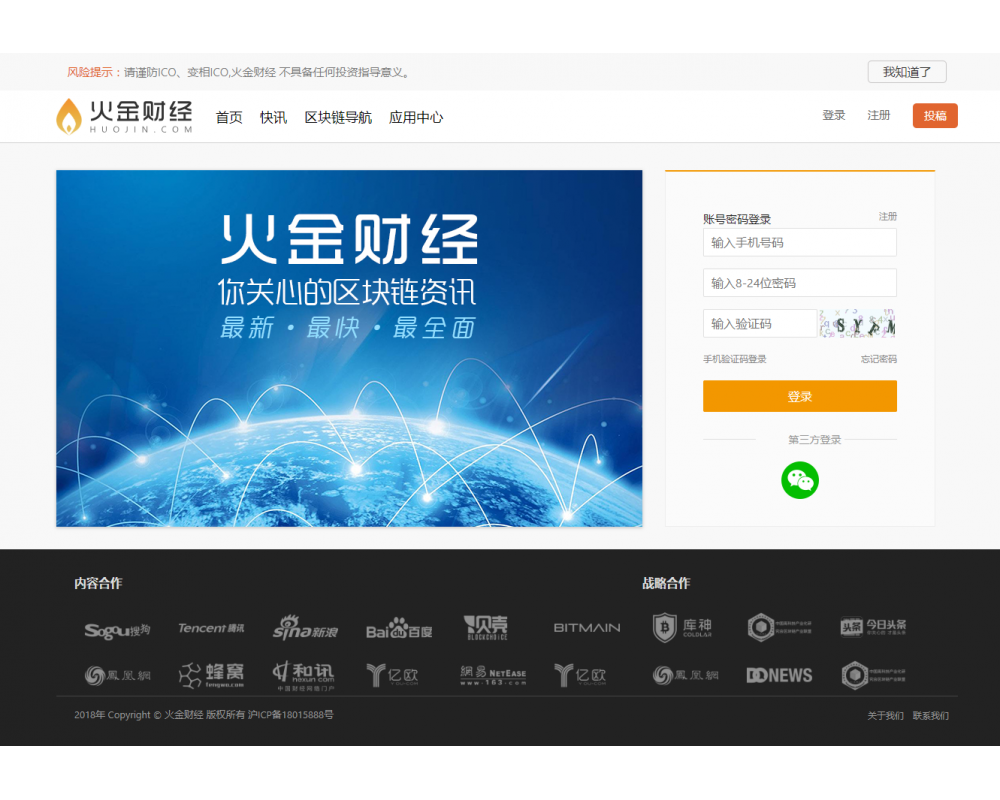Viewport: 1000px width, 800px height.
Task: Click the 账号密码登录 heading text
Action: click(737, 219)
